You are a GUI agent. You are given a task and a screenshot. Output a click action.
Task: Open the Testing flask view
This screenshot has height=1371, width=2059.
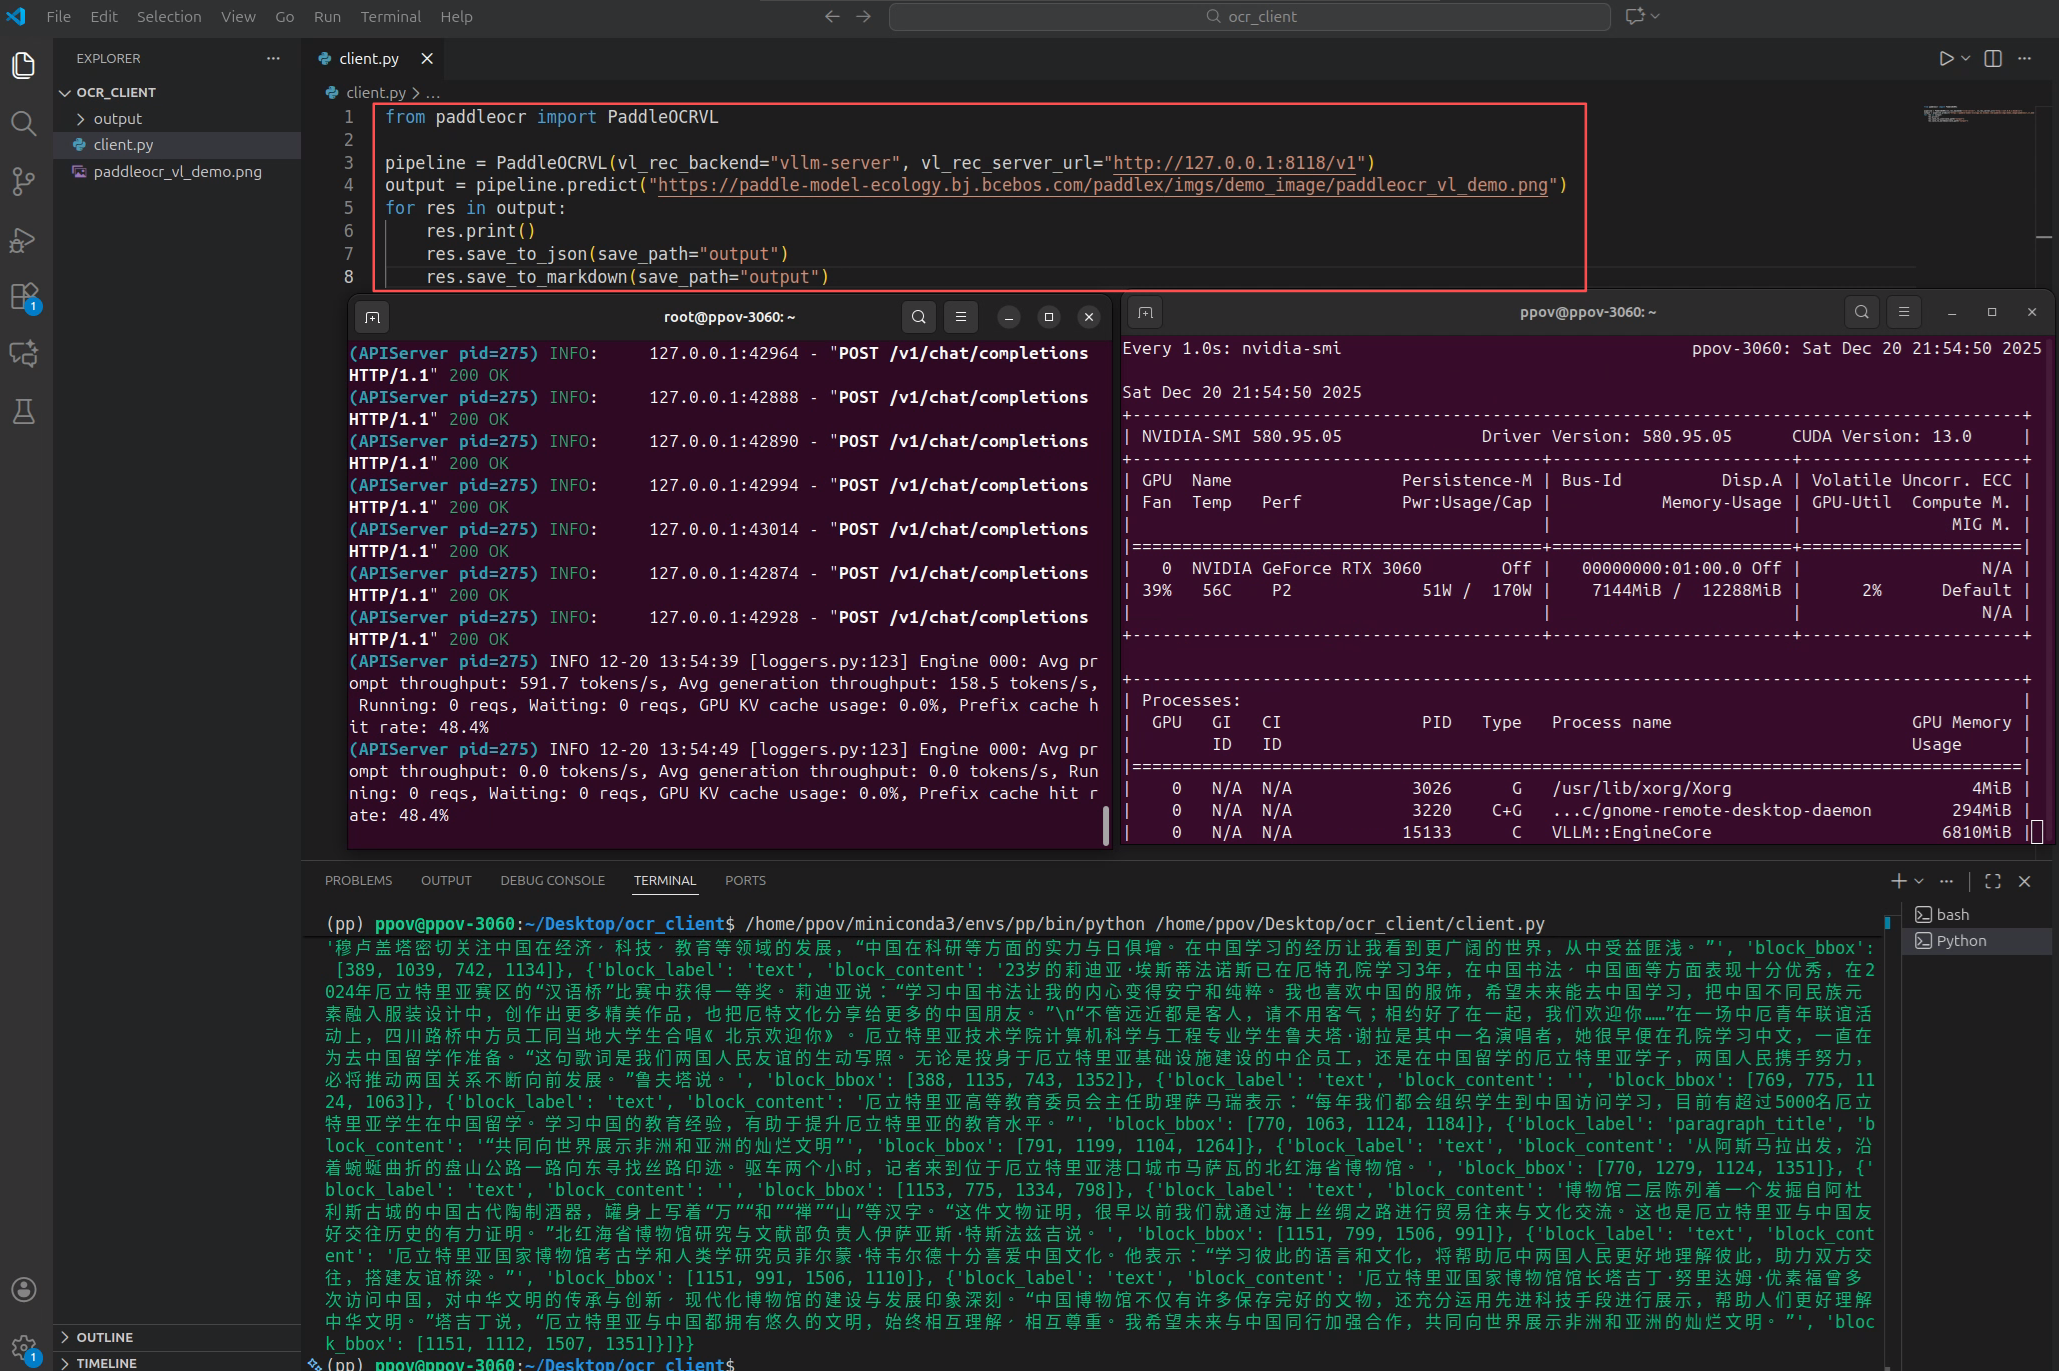point(24,411)
